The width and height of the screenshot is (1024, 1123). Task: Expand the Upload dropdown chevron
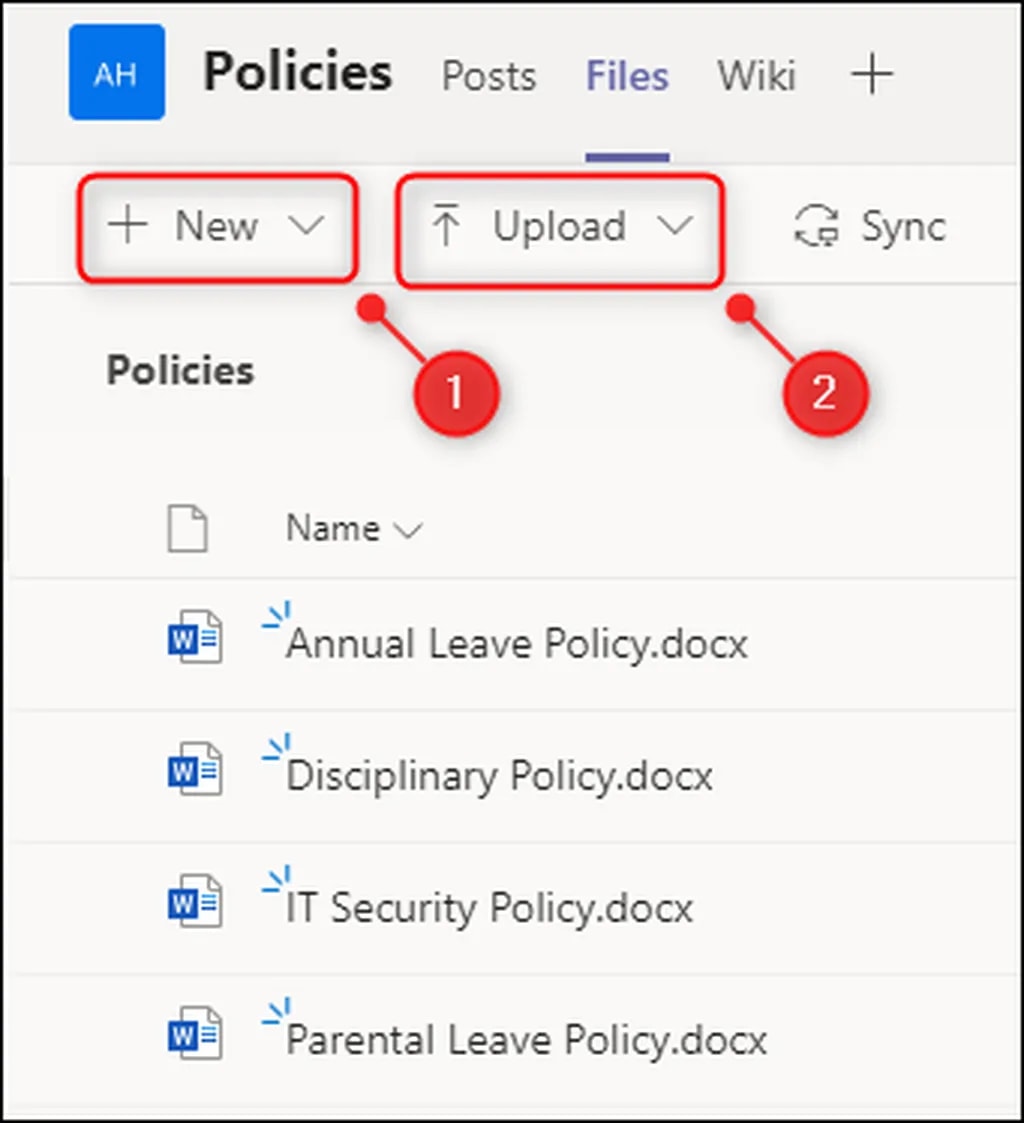pos(675,227)
